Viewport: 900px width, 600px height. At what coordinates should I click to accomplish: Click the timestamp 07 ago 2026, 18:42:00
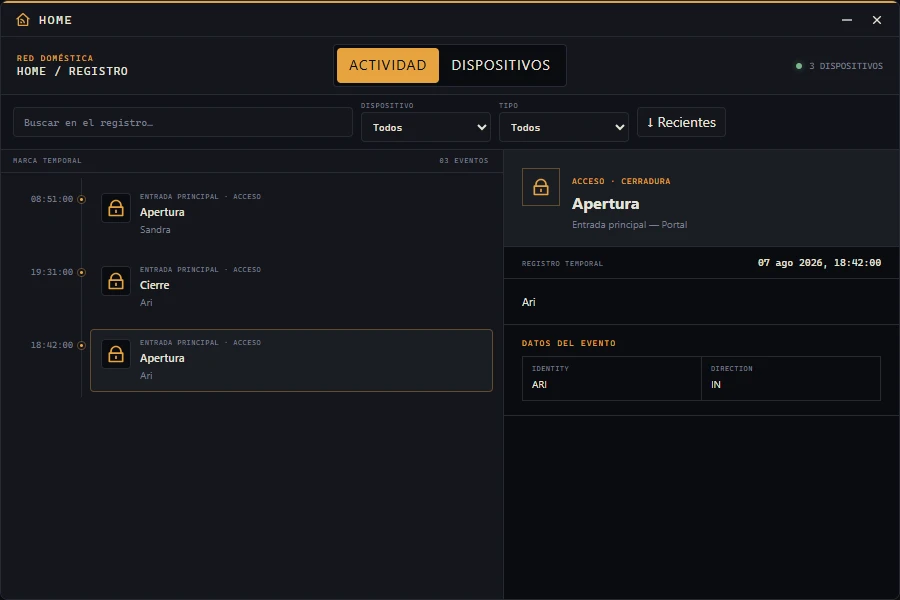point(819,263)
